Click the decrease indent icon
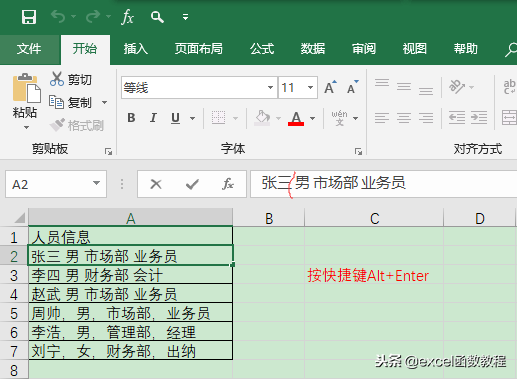The width and height of the screenshot is (517, 379). (457, 118)
